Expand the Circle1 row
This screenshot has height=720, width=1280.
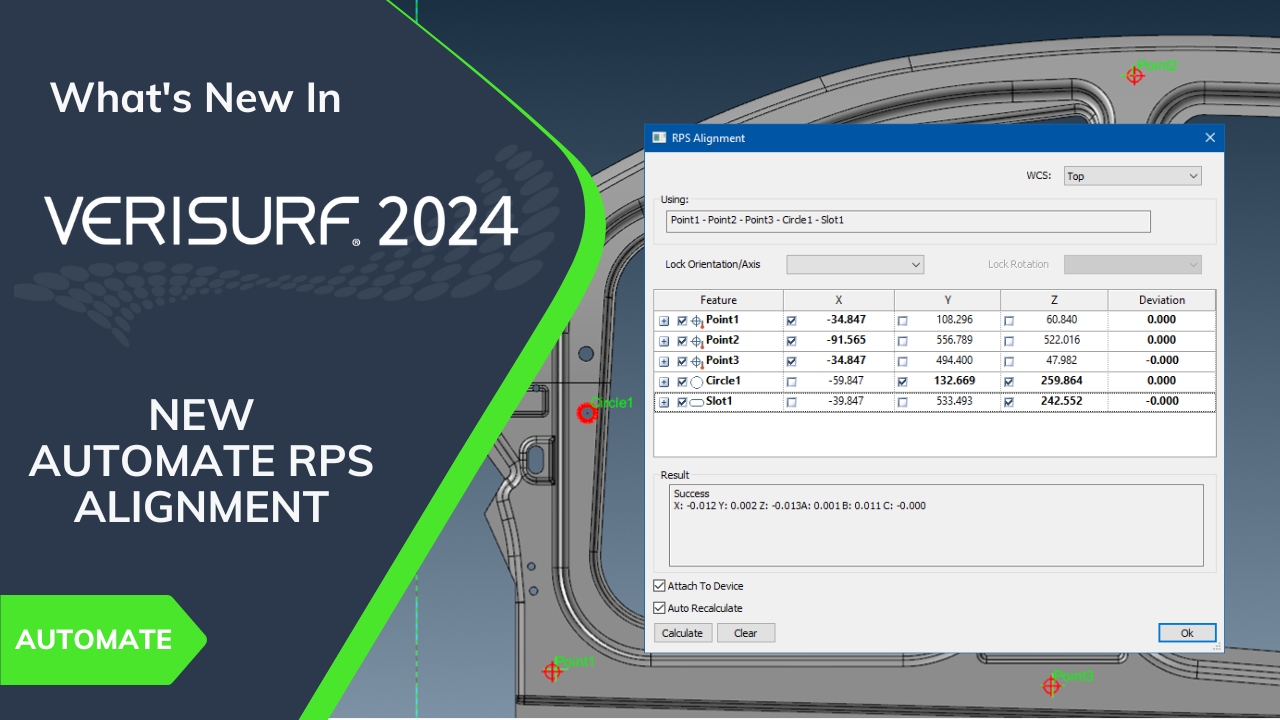[x=664, y=382]
